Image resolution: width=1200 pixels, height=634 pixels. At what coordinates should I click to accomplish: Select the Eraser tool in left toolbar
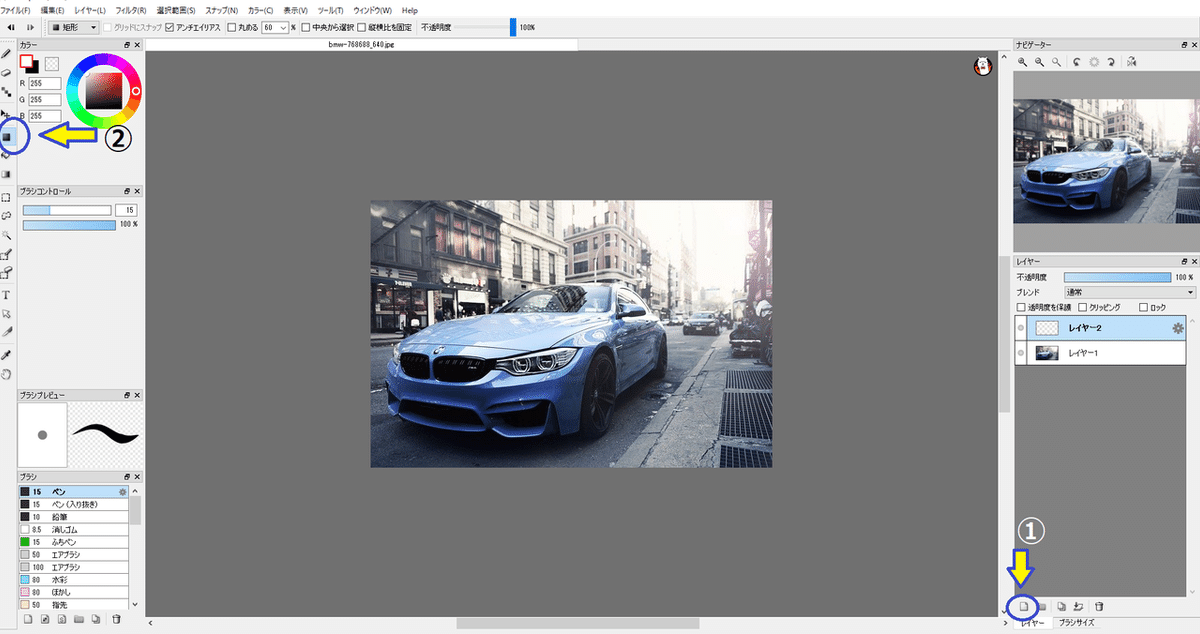coord(7,72)
